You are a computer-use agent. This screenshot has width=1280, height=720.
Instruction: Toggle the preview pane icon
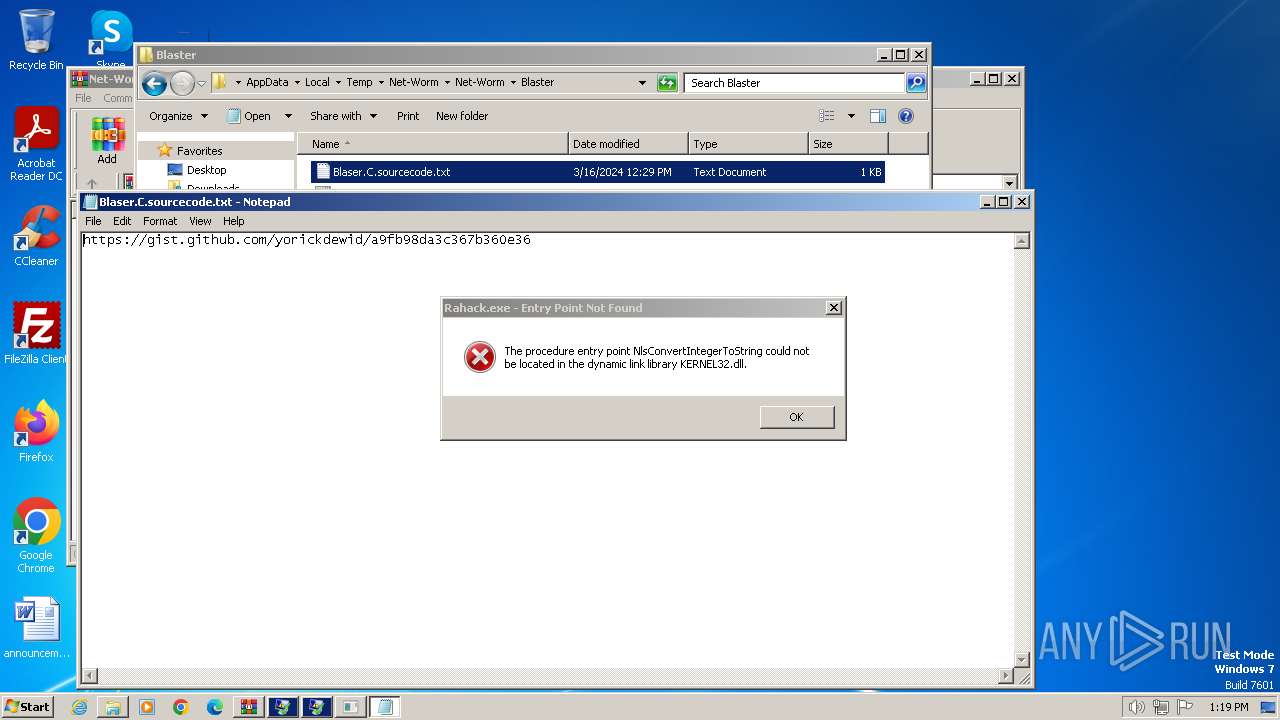(x=878, y=116)
